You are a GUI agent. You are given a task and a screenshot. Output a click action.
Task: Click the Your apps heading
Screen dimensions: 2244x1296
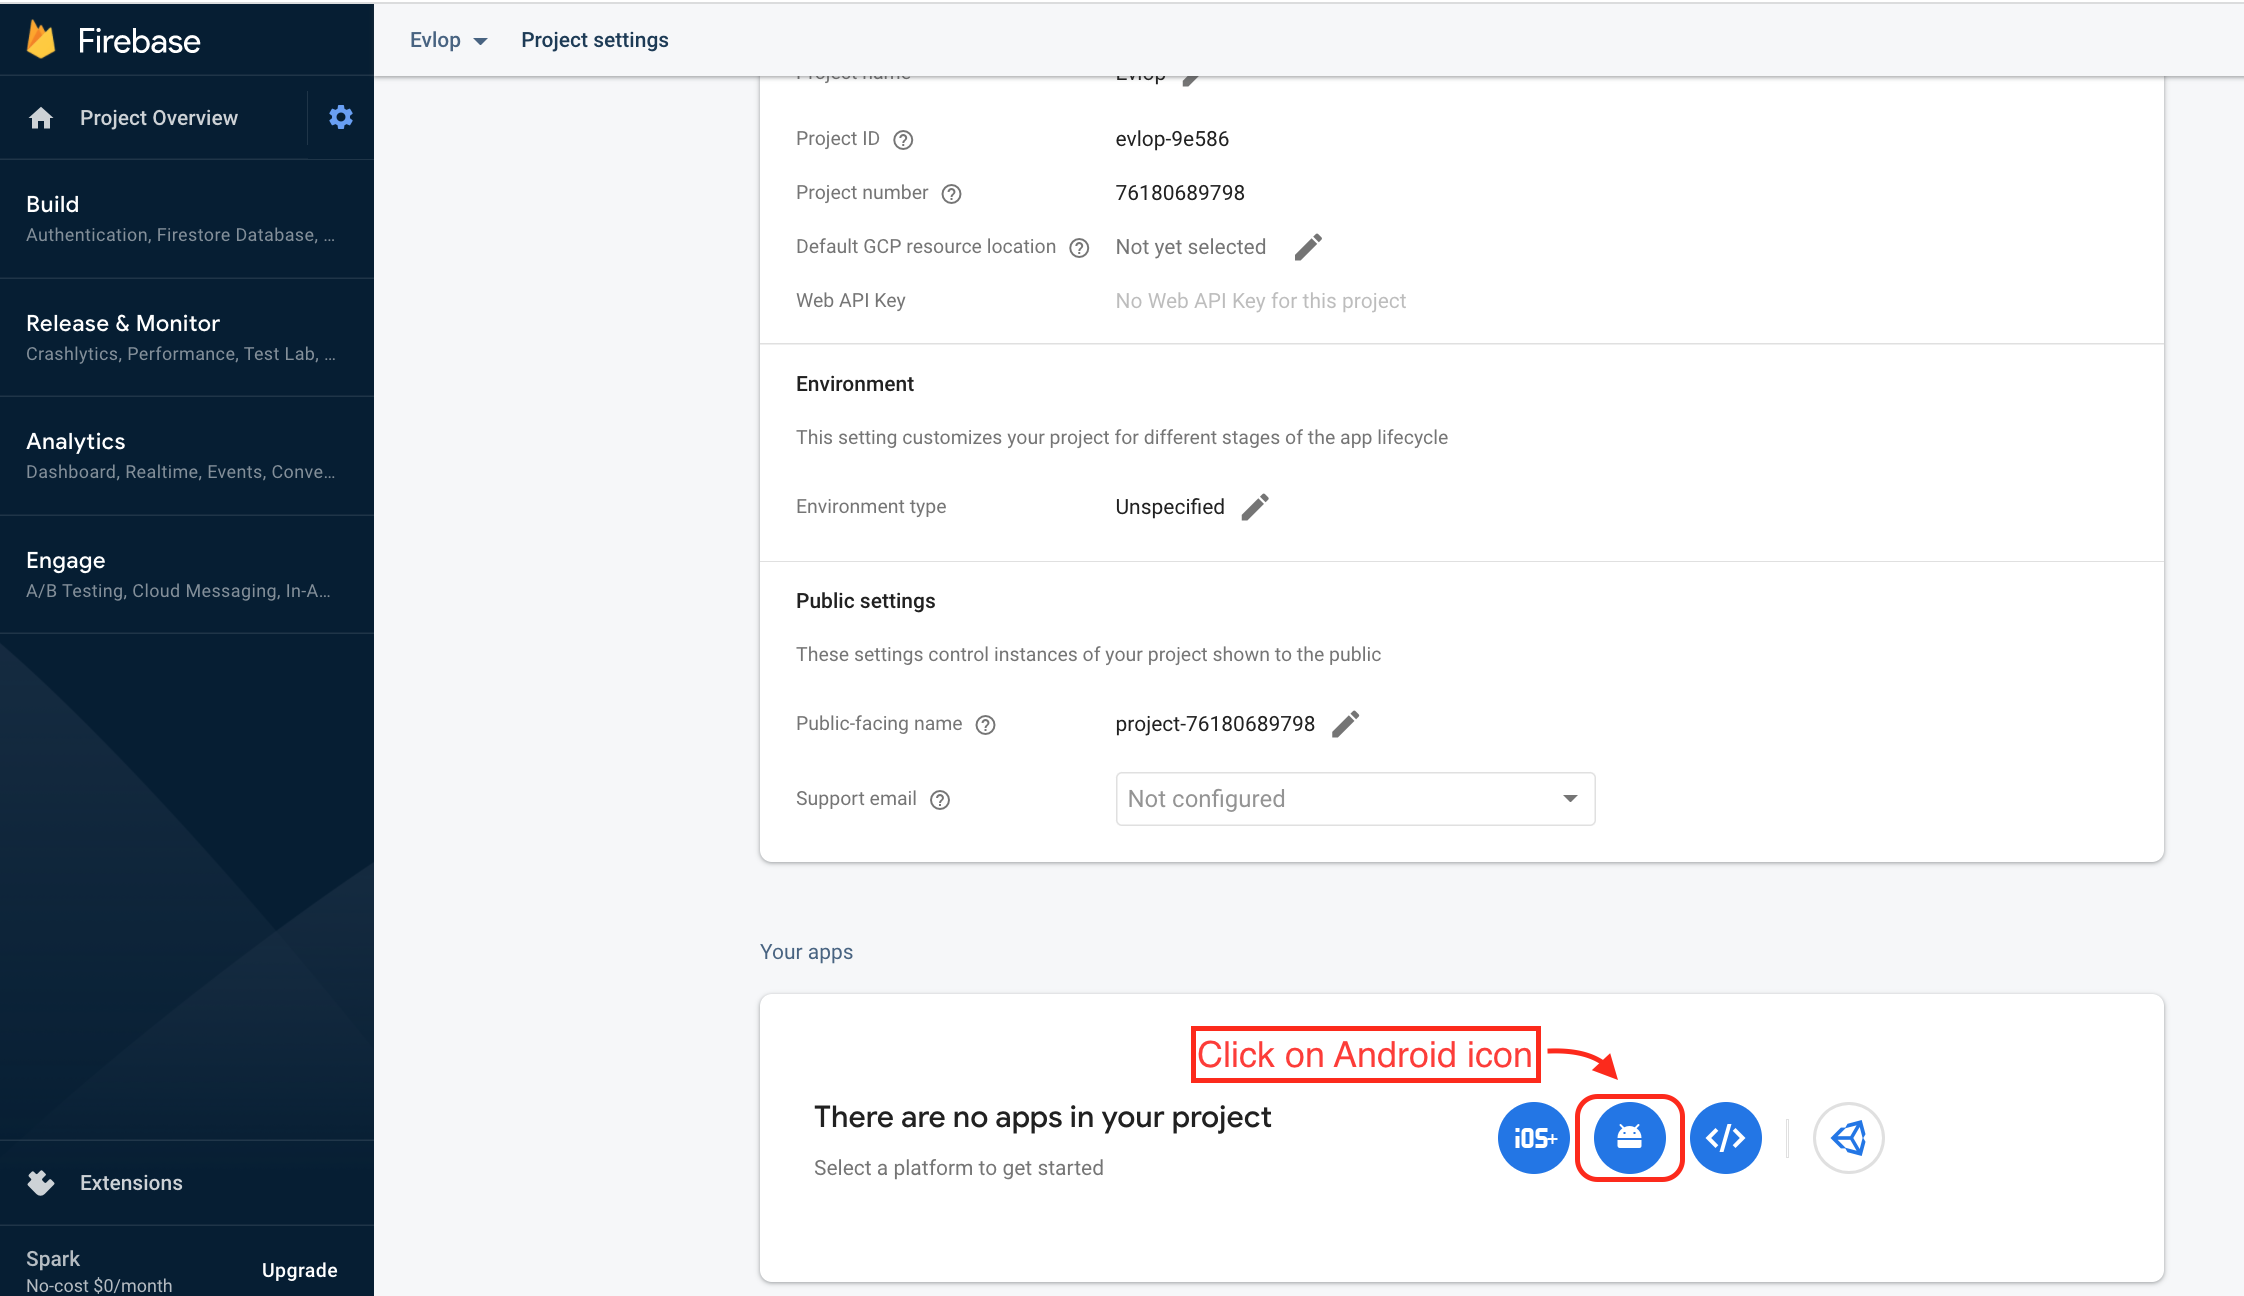point(806,952)
